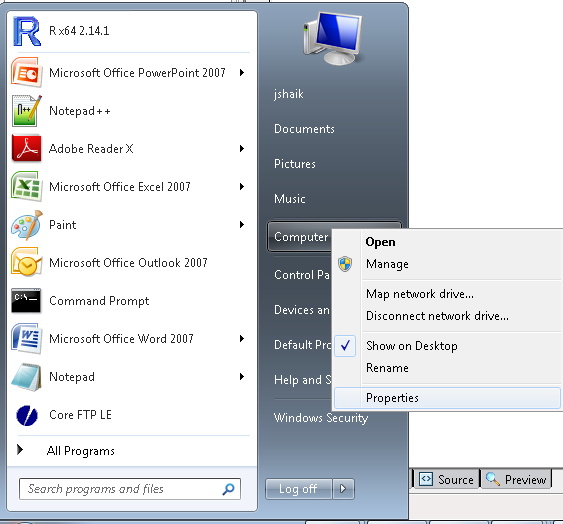563x524 pixels.
Task: Click the computer user picture at top
Action: tap(332, 38)
